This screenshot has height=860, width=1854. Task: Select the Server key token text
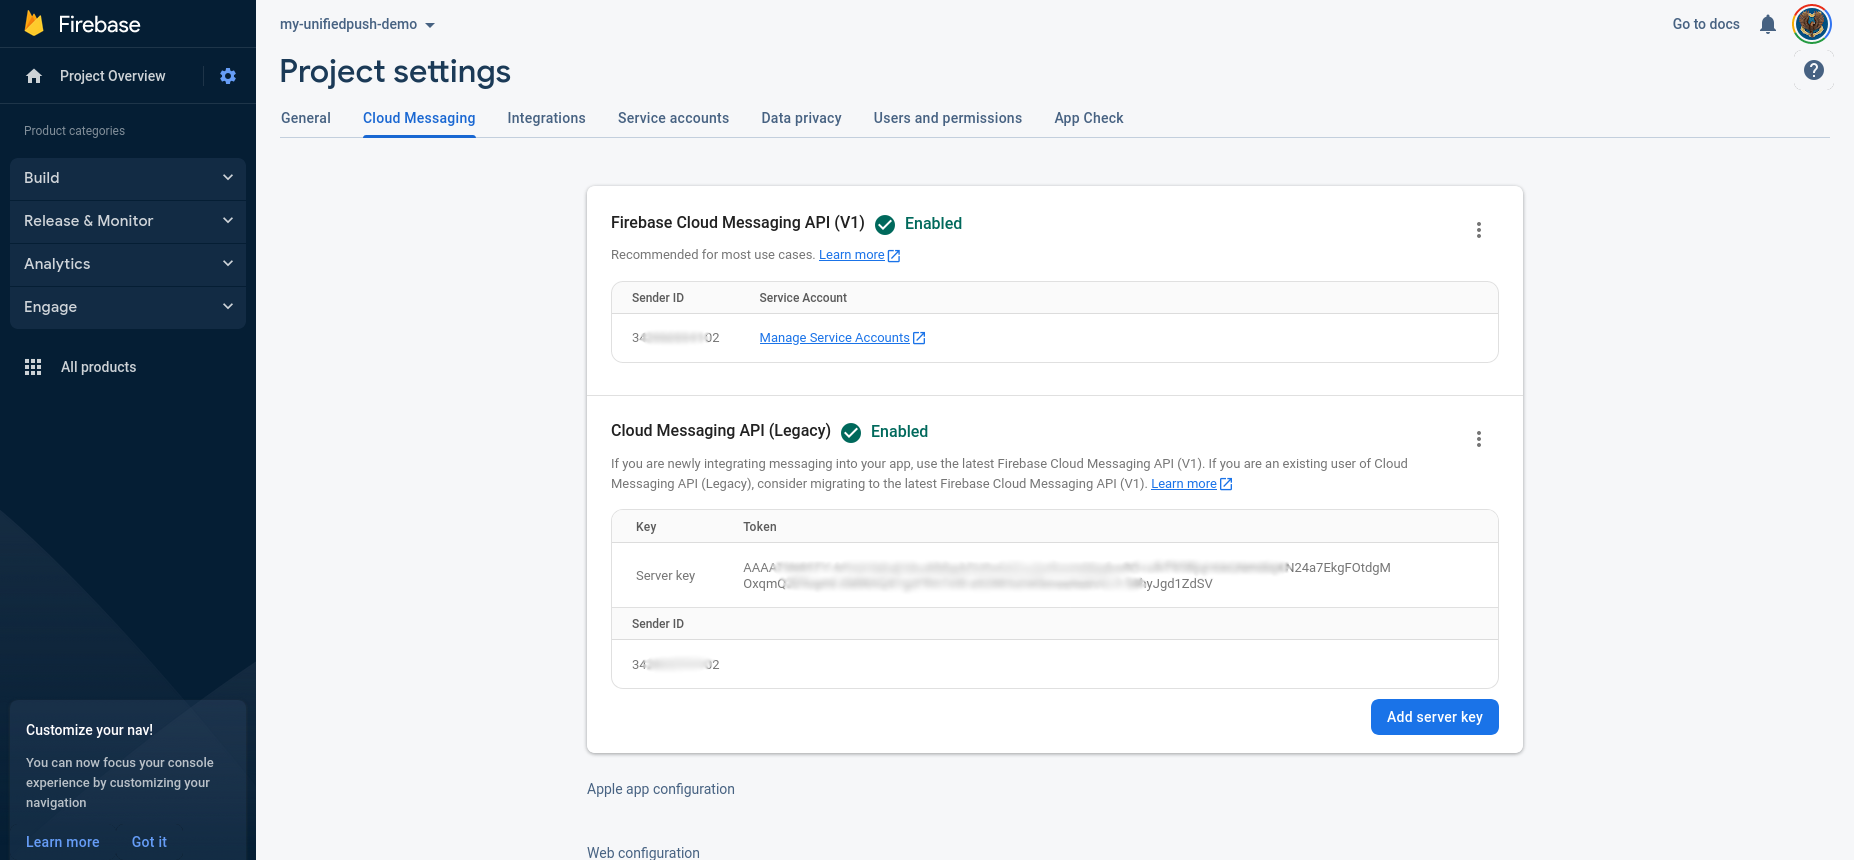coord(1066,576)
